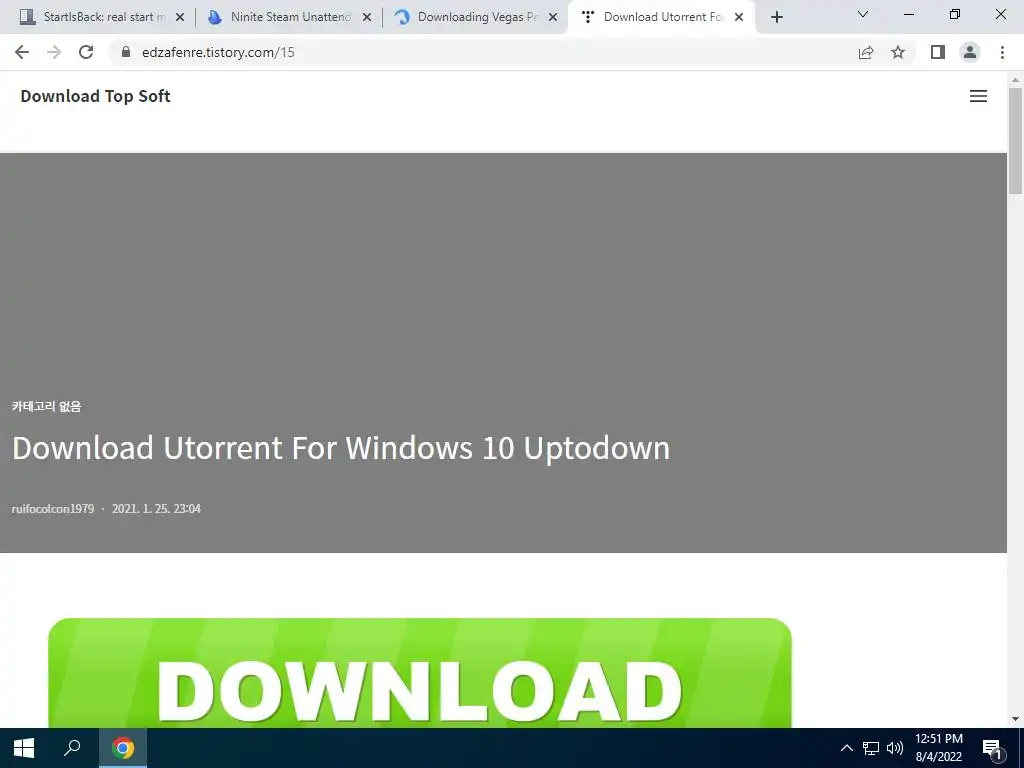Open the author link ruifocolcon1979
The height and width of the screenshot is (768, 1024).
53,508
